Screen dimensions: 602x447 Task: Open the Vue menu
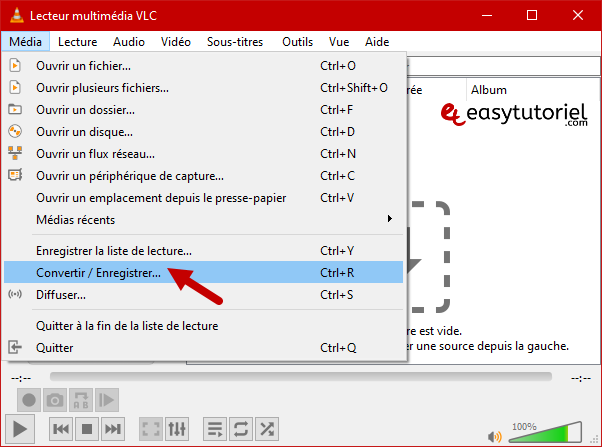point(339,41)
